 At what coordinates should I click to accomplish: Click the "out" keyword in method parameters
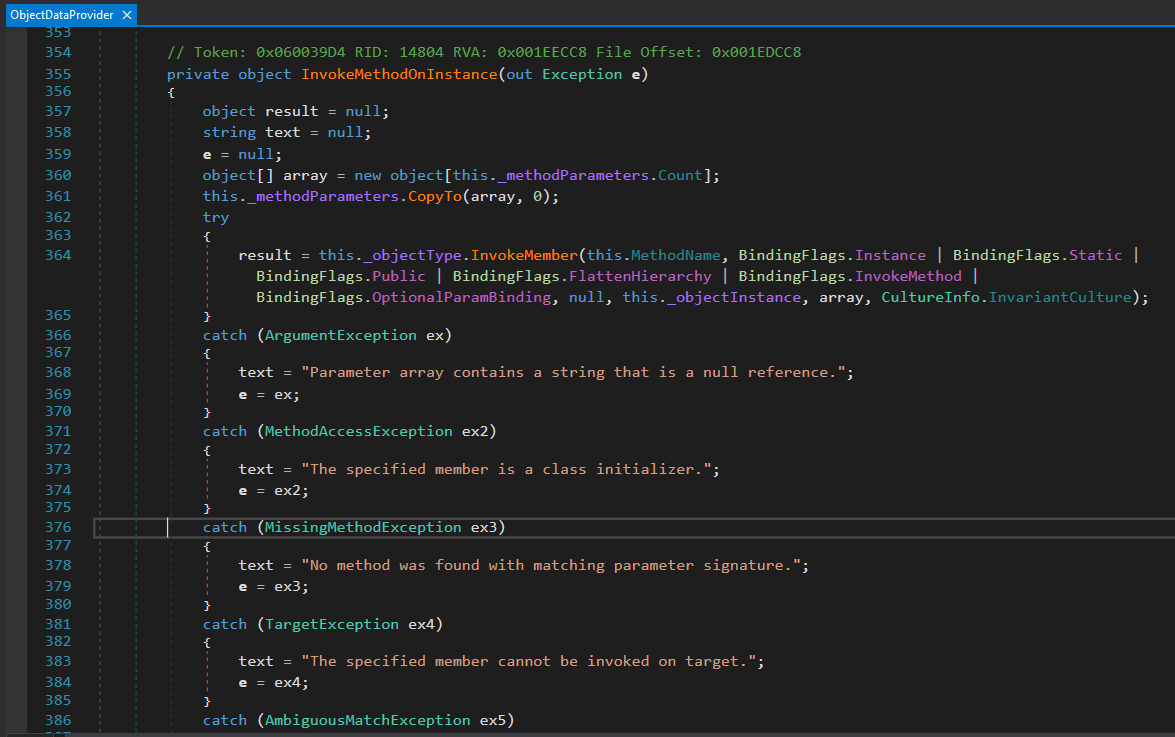click(519, 74)
